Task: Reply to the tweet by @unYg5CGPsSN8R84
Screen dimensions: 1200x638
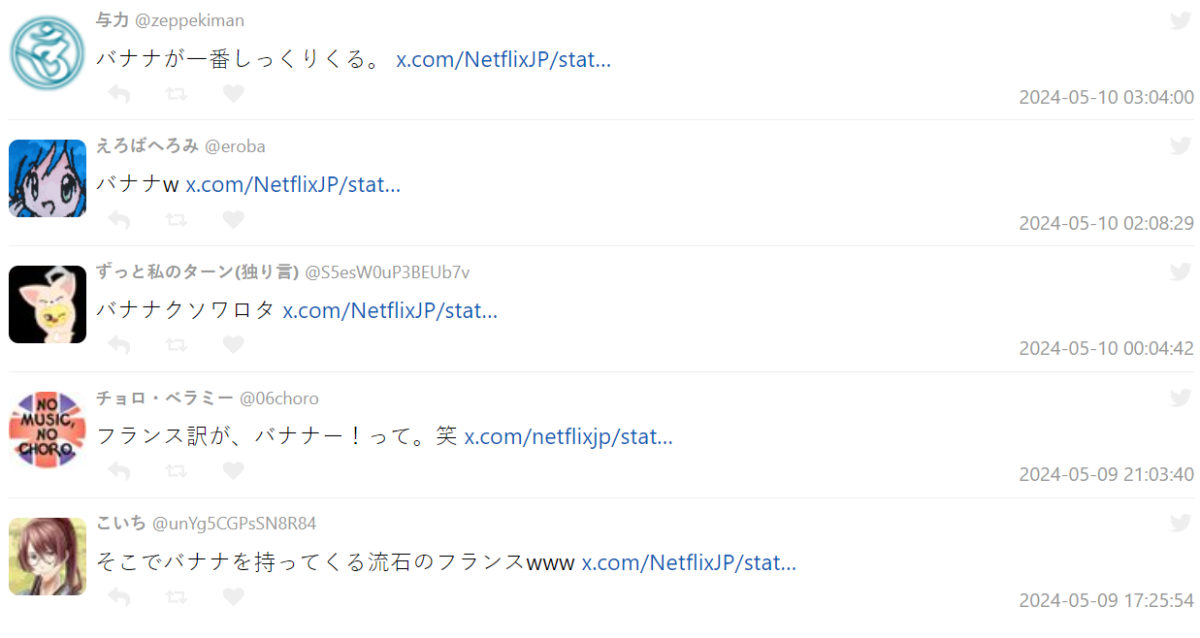Action: (x=119, y=597)
